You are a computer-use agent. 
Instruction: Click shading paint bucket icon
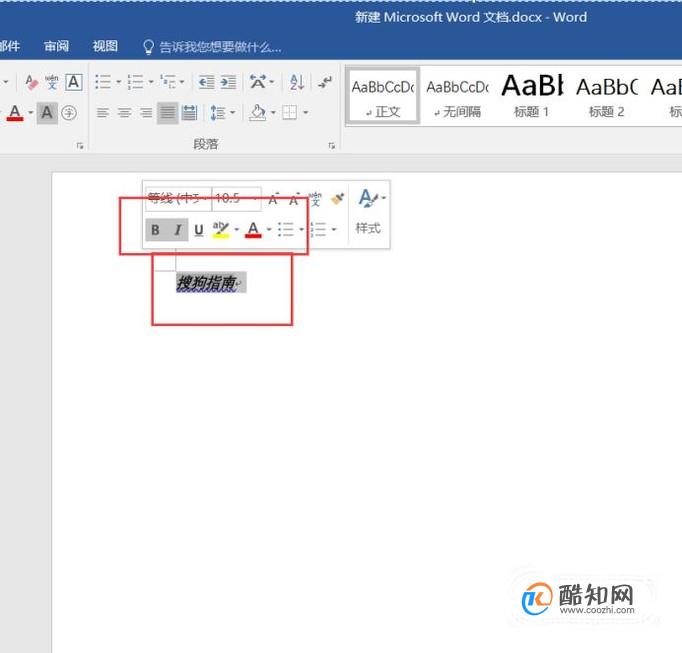257,113
